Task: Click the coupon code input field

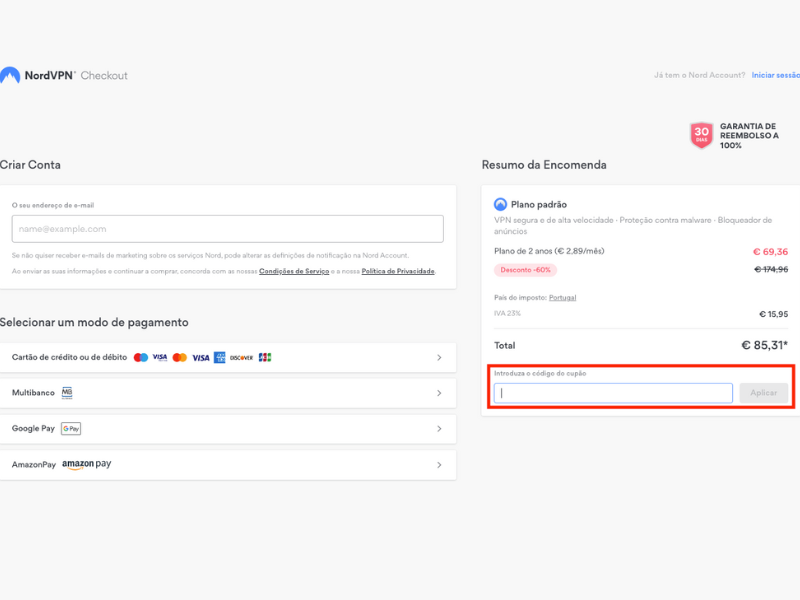Action: coord(613,393)
